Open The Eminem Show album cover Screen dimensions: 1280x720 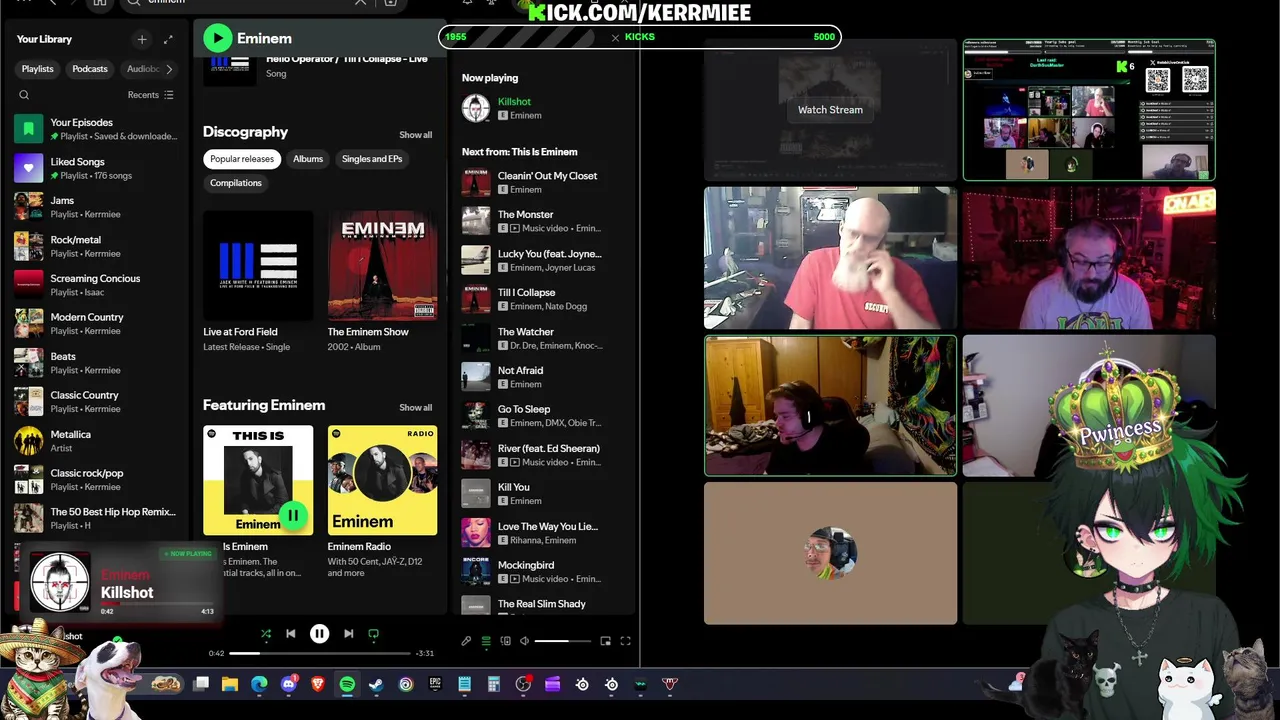pos(382,266)
